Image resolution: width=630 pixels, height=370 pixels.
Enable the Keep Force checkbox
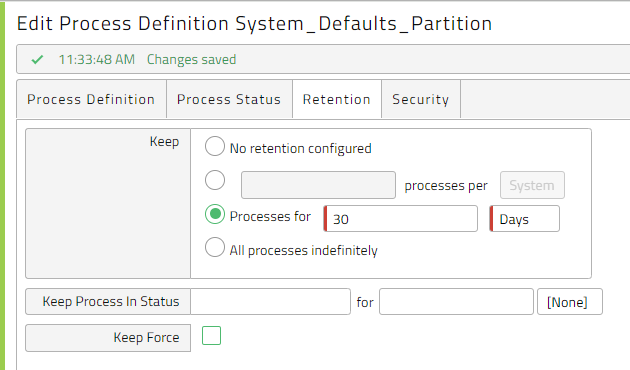pyautogui.click(x=211, y=335)
